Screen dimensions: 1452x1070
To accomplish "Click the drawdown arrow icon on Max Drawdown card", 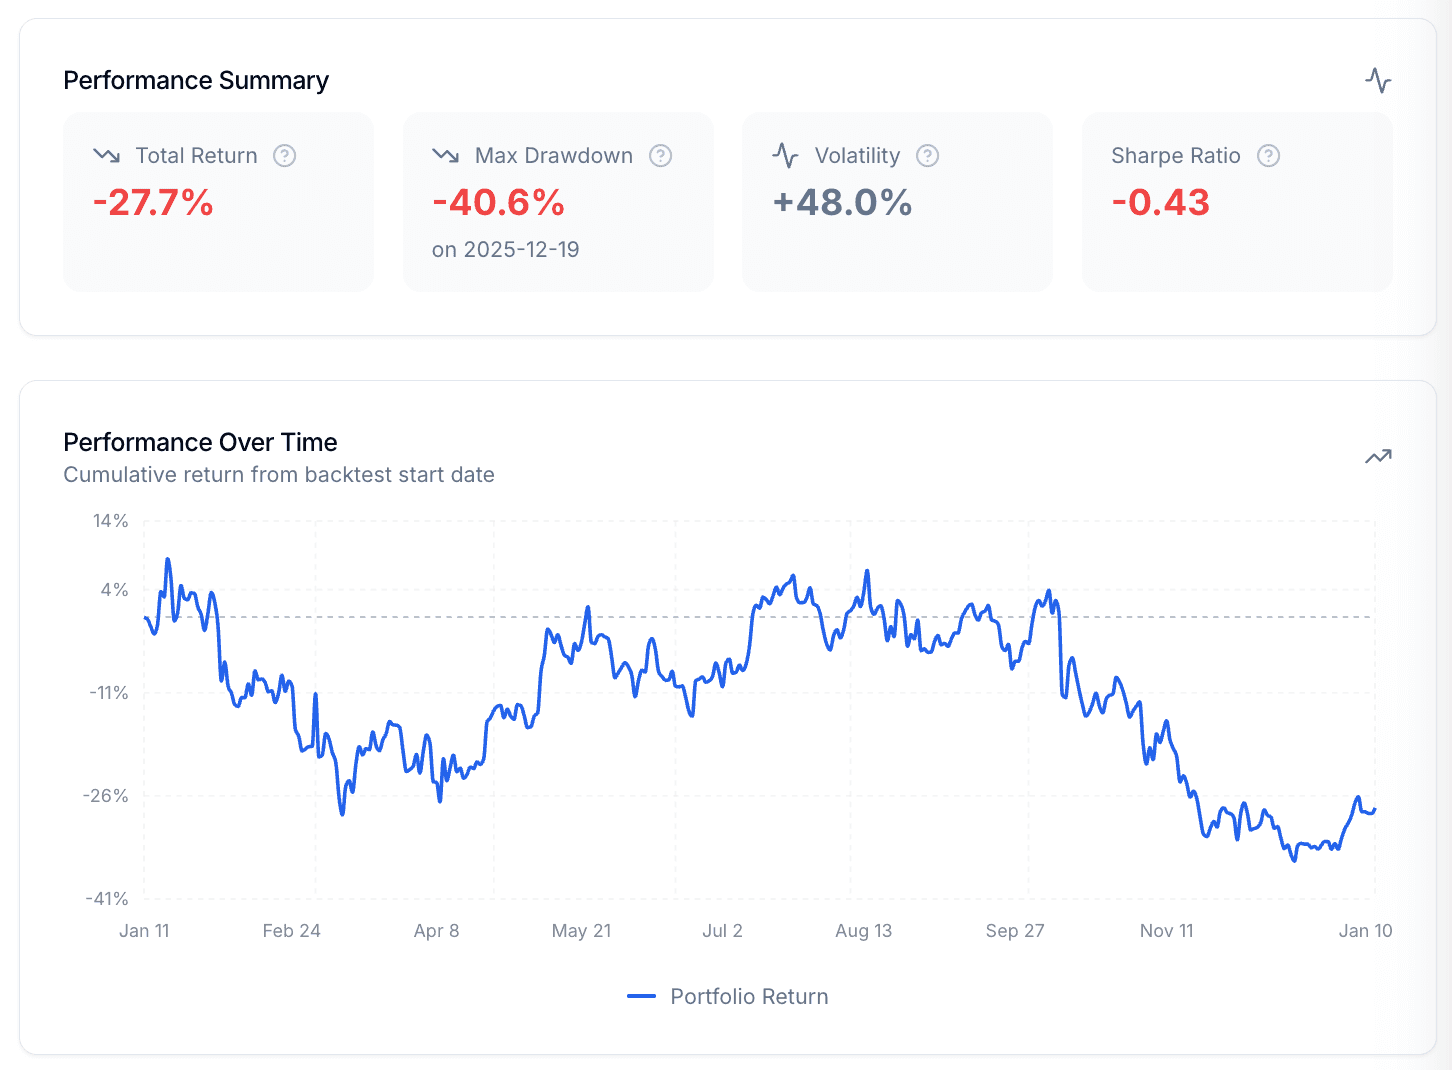I will [x=444, y=155].
